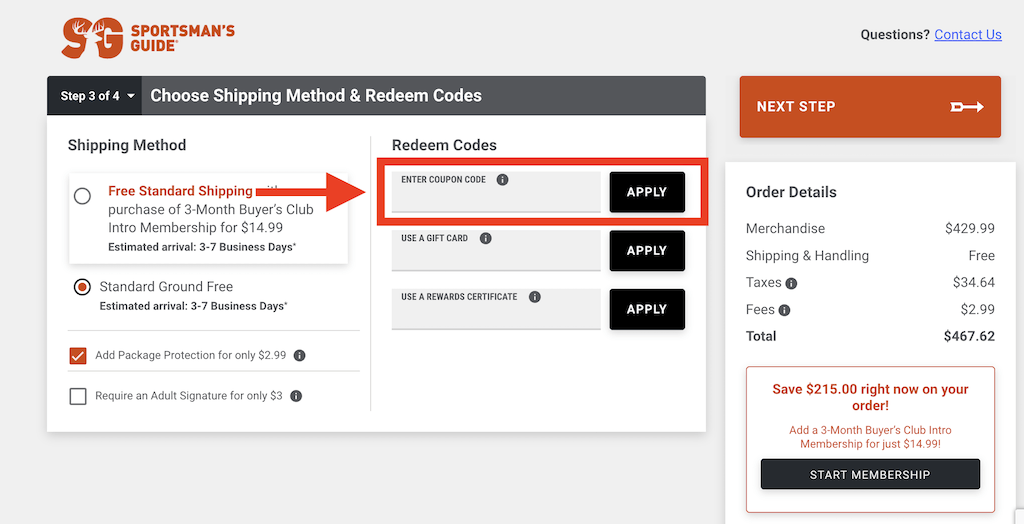Viewport: 1024px width, 524px height.
Task: Show Adult Signature info tooltip icon
Action: point(296,396)
